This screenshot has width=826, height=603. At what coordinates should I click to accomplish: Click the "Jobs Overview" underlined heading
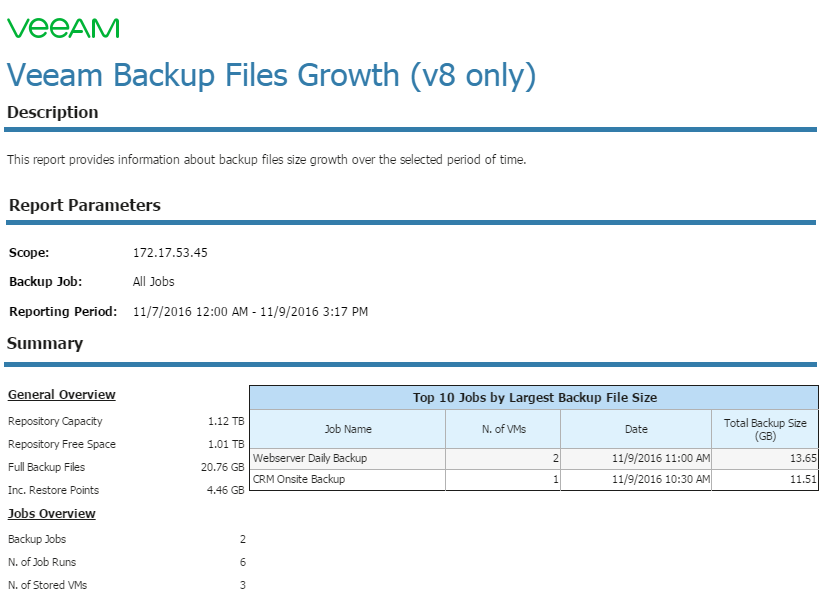52,514
